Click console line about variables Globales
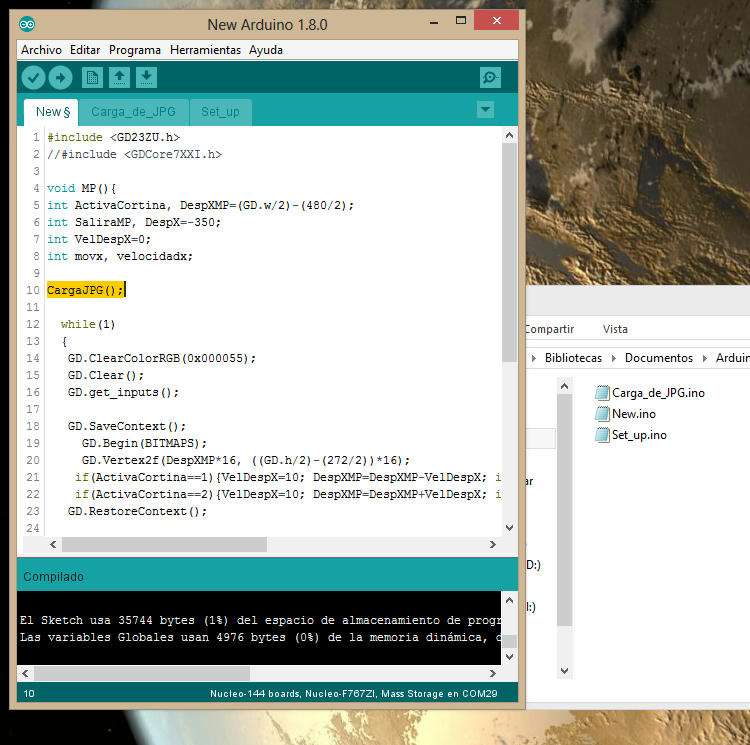750x745 pixels. 260,637
